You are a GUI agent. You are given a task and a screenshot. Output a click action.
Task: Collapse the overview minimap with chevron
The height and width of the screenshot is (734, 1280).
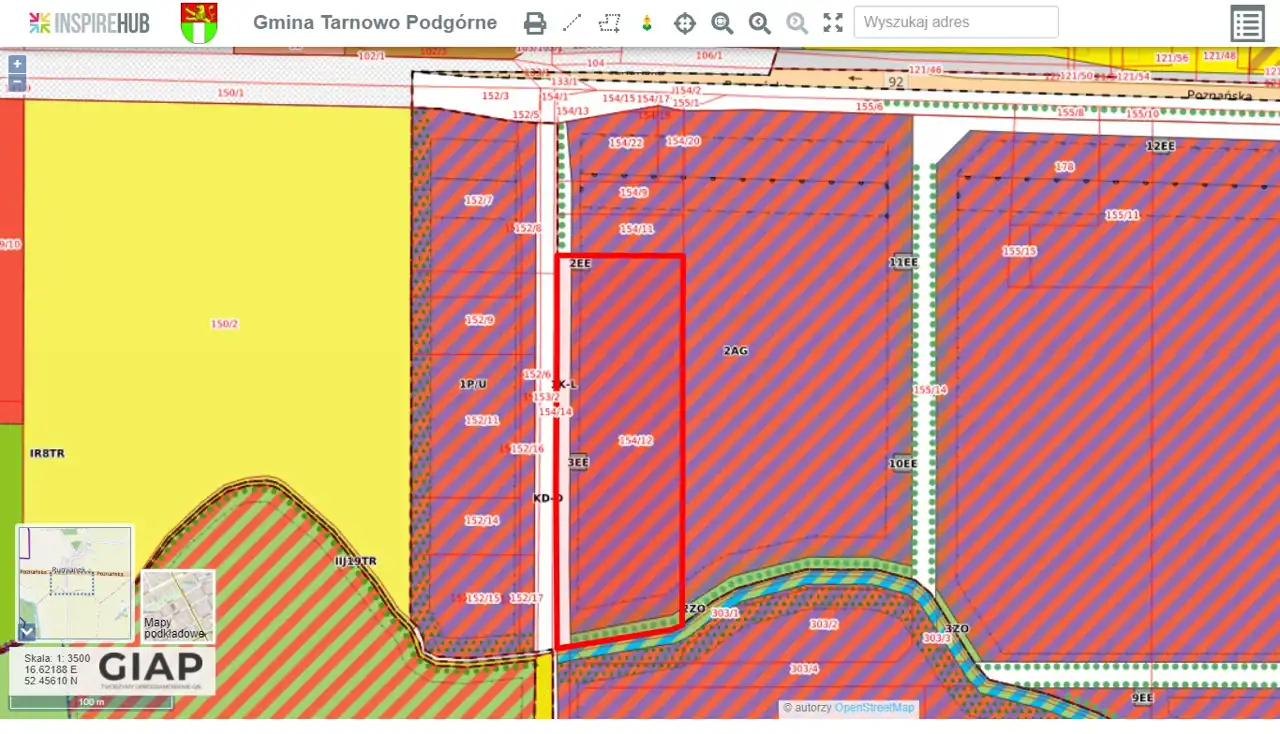pos(27,631)
